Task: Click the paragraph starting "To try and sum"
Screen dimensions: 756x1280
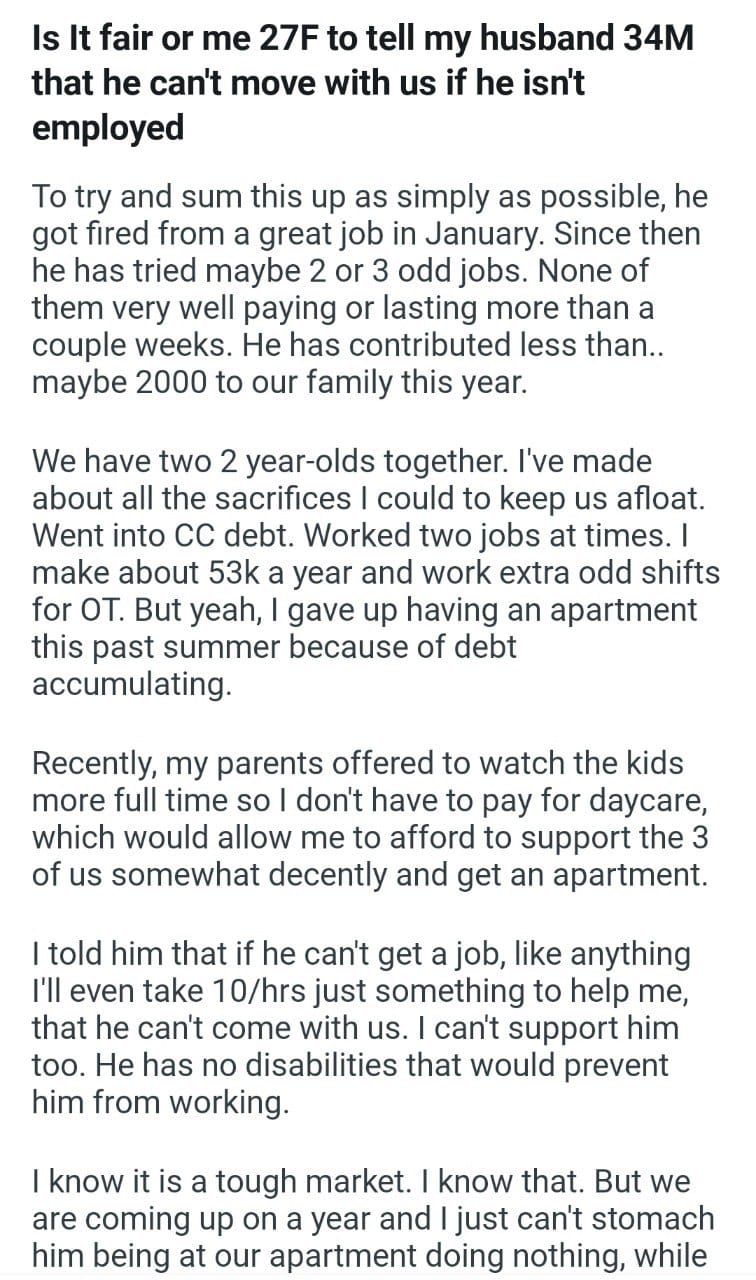Action: click(370, 289)
